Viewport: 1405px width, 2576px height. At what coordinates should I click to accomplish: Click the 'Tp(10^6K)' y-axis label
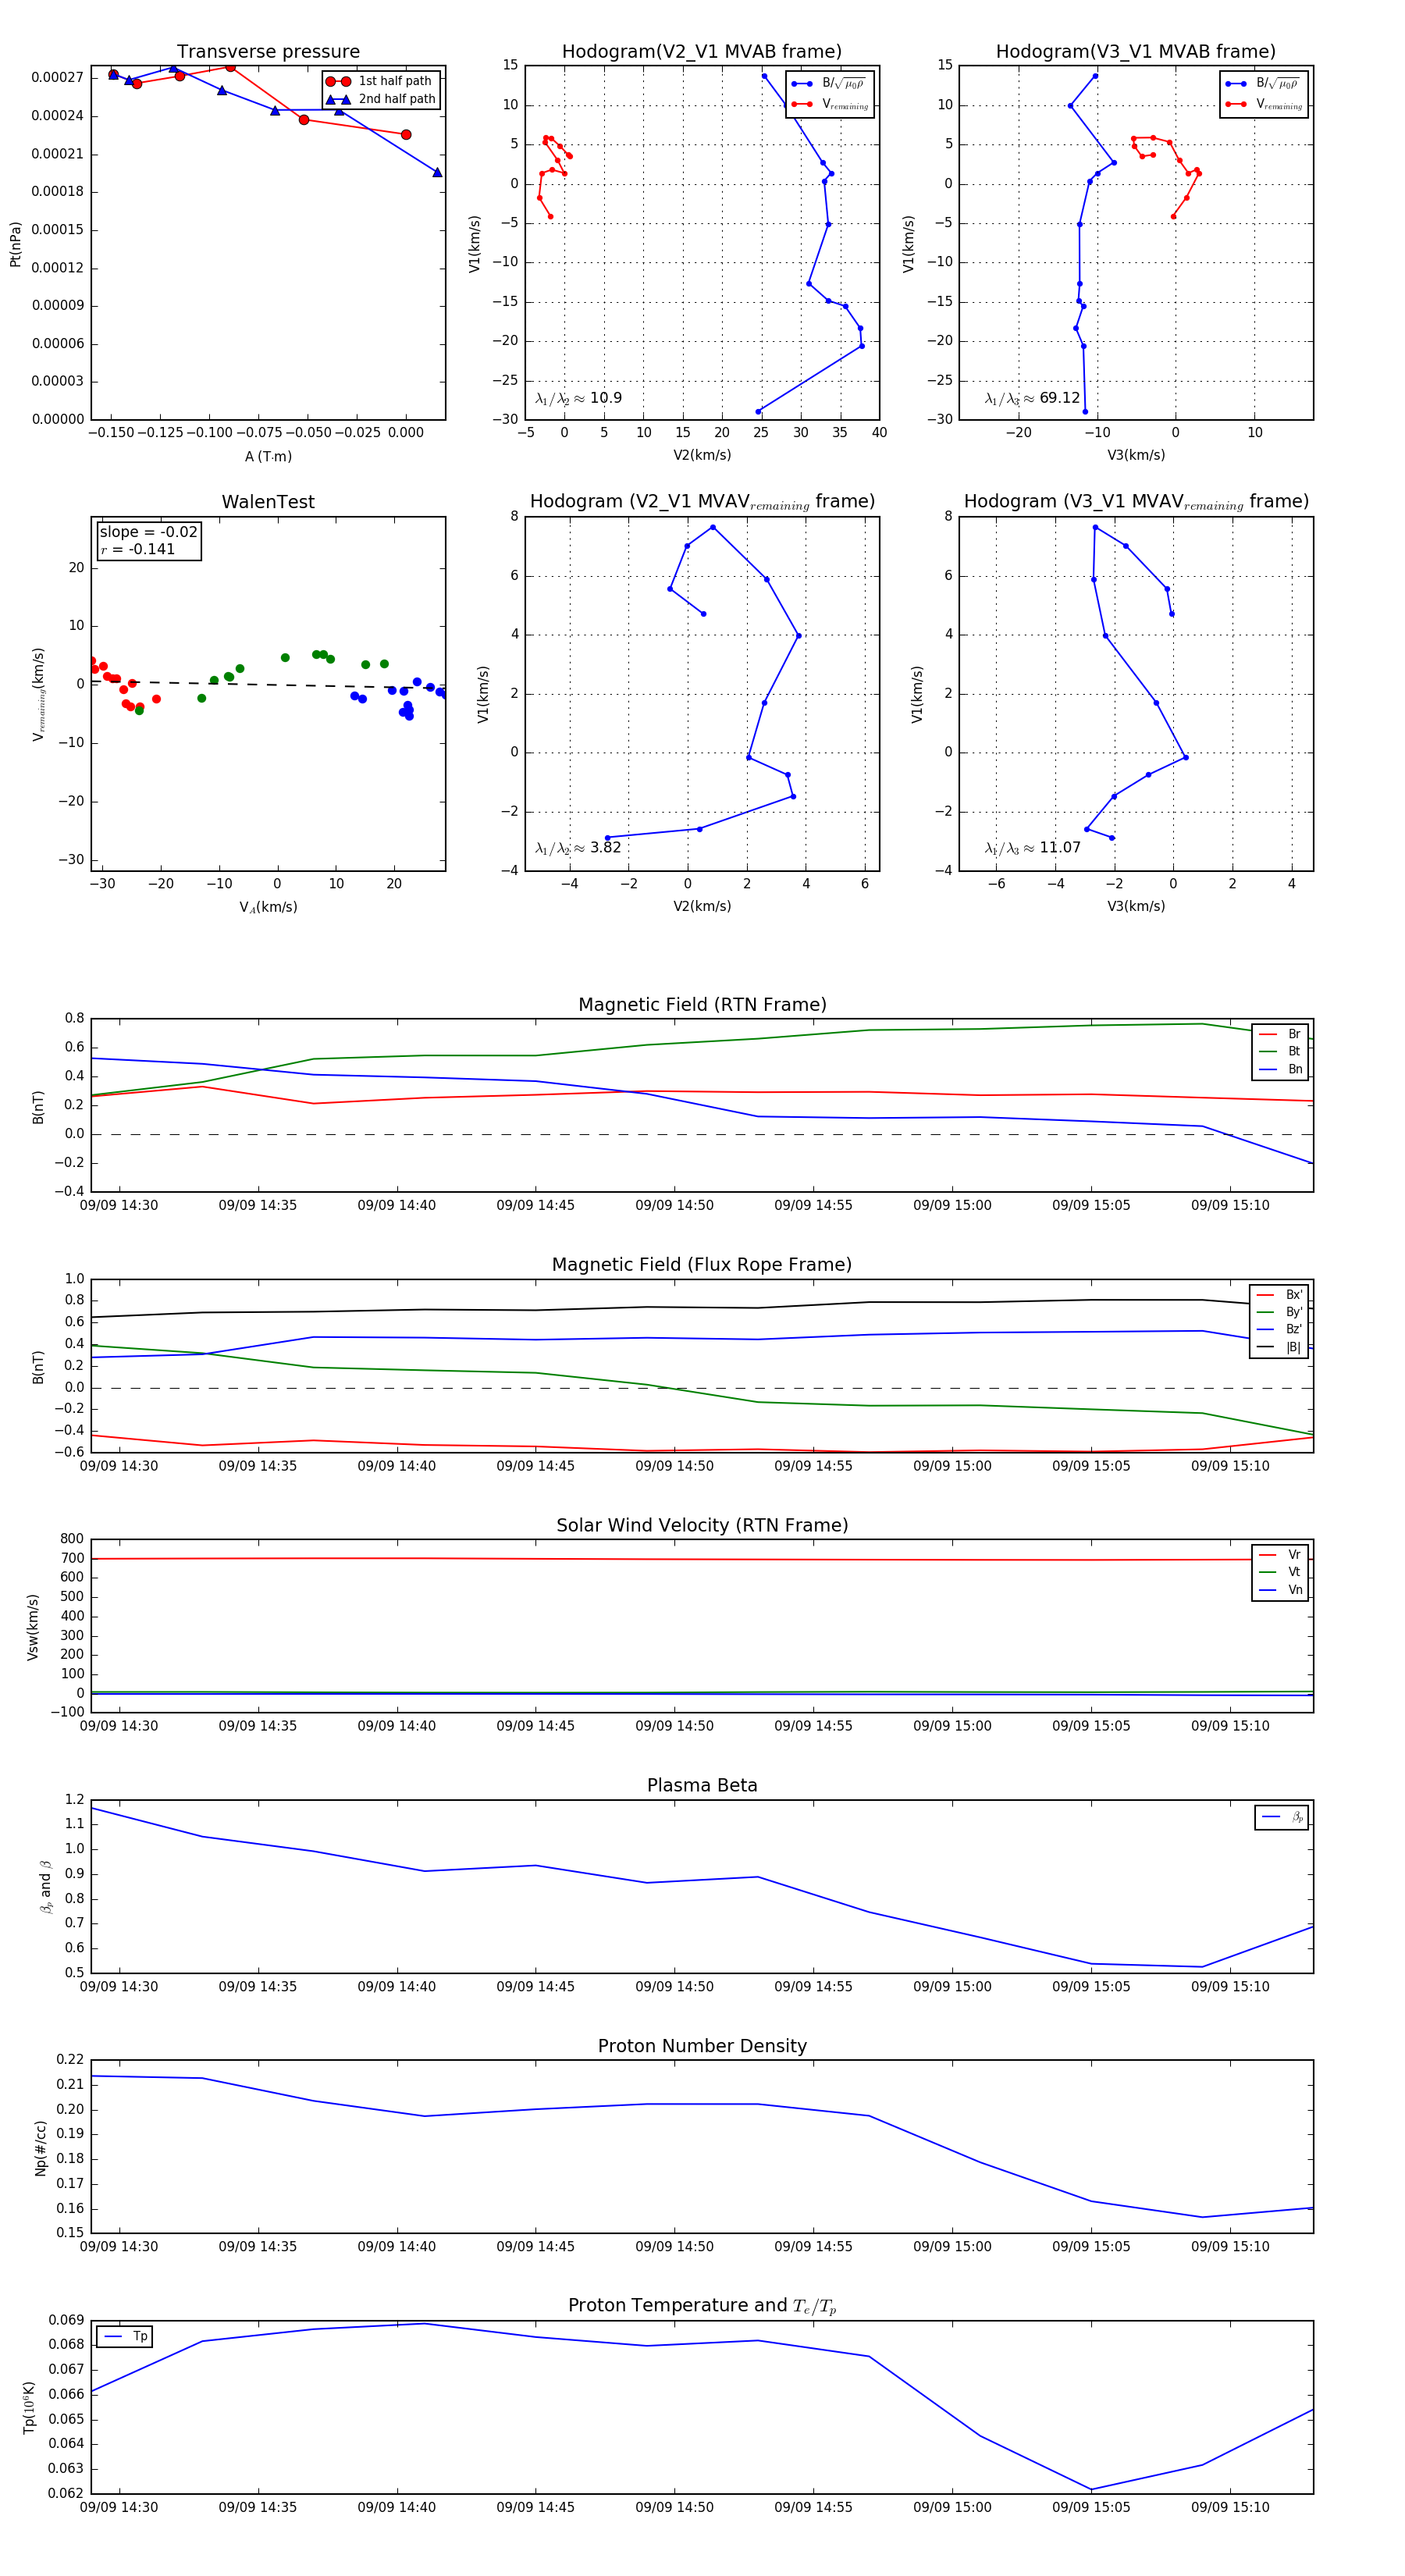click(29, 2407)
